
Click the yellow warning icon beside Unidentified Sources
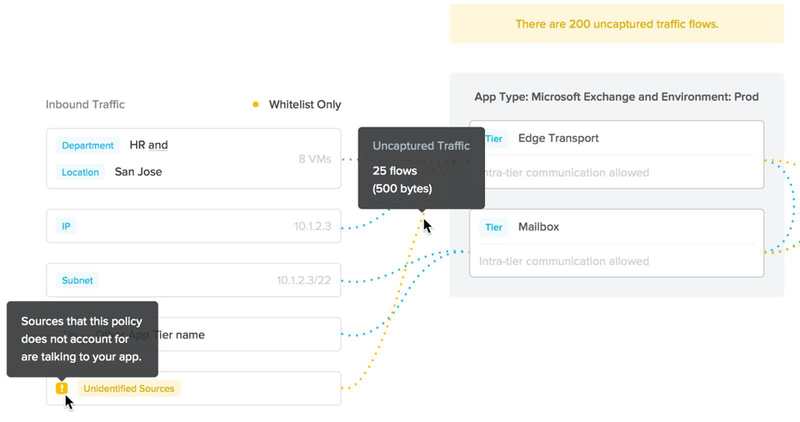62,388
